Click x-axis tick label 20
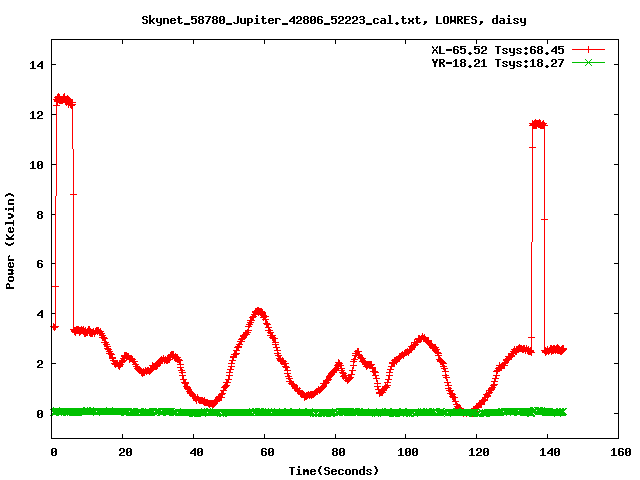This screenshot has width=640, height=480. pyautogui.click(x=125, y=452)
